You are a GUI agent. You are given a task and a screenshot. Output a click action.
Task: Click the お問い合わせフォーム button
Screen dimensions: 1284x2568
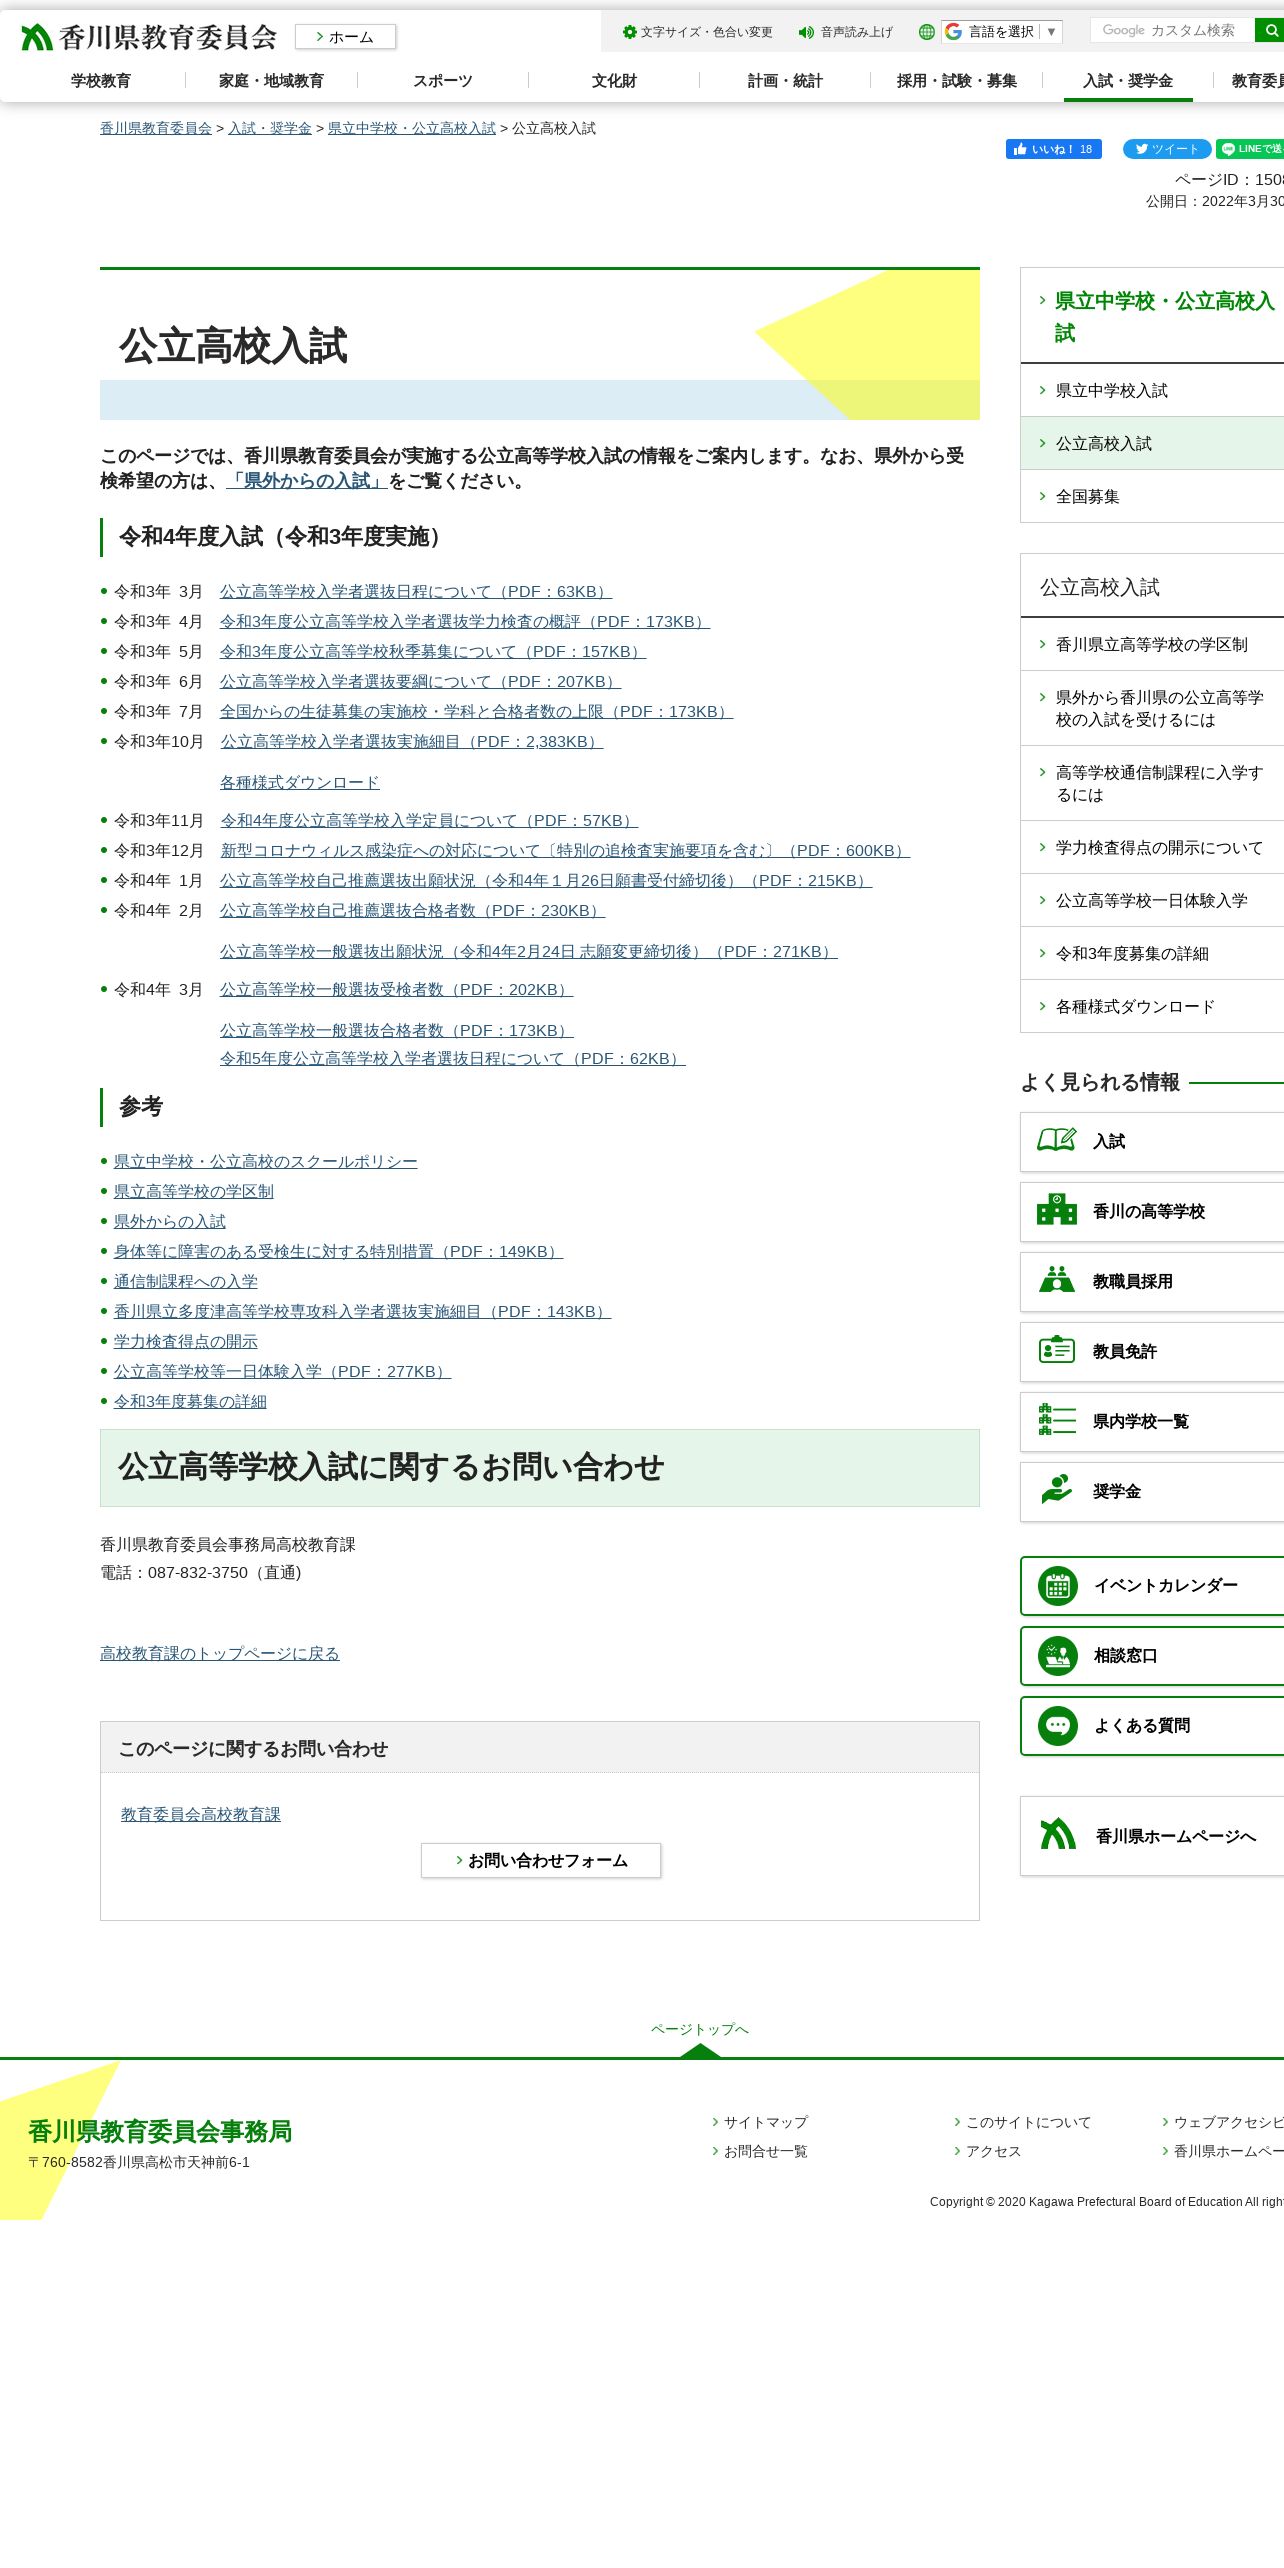pyautogui.click(x=541, y=1860)
